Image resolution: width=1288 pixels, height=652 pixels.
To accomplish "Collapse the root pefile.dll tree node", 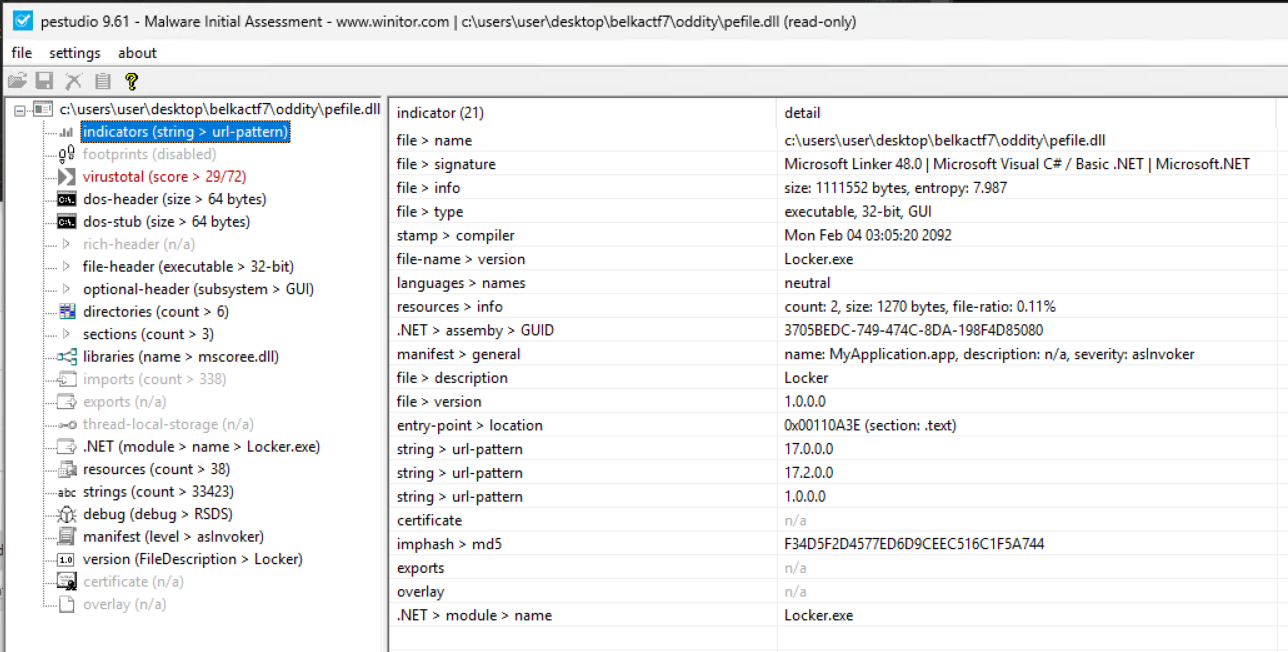I will (x=20, y=109).
